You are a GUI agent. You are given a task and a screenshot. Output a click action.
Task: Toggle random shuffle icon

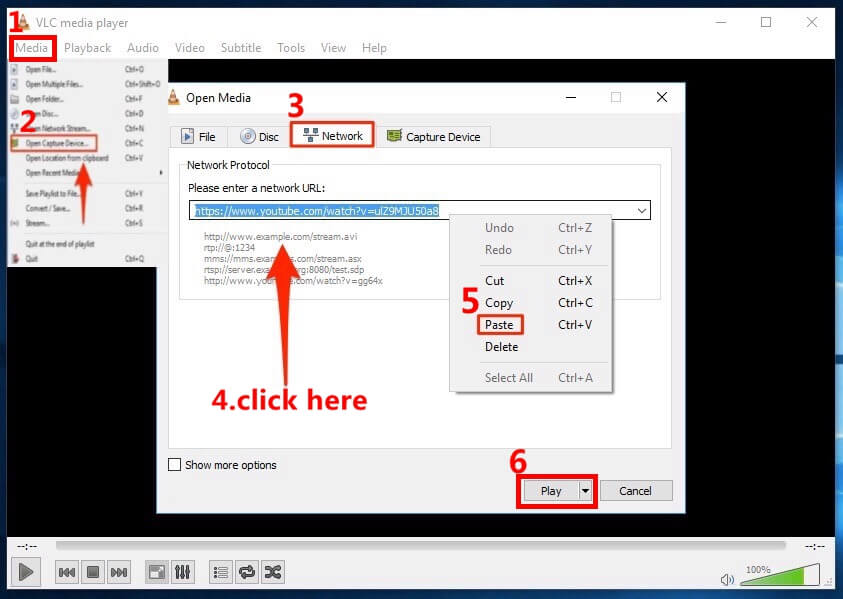(273, 572)
